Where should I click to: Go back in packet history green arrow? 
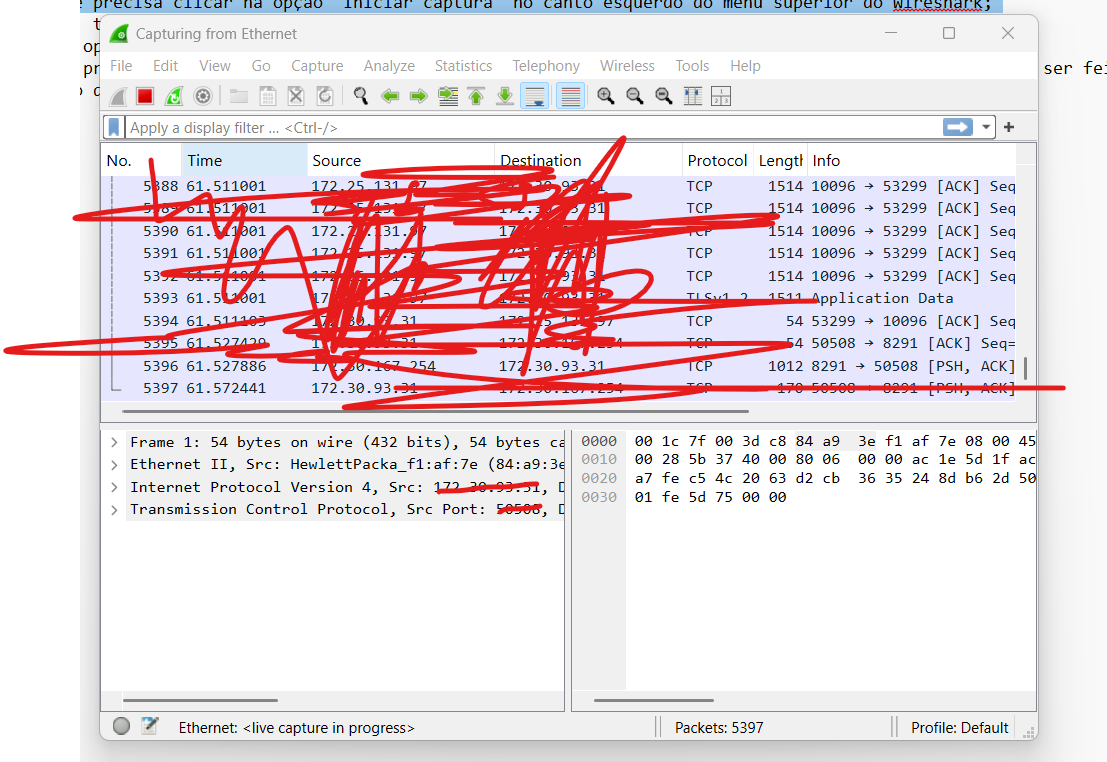click(x=390, y=96)
